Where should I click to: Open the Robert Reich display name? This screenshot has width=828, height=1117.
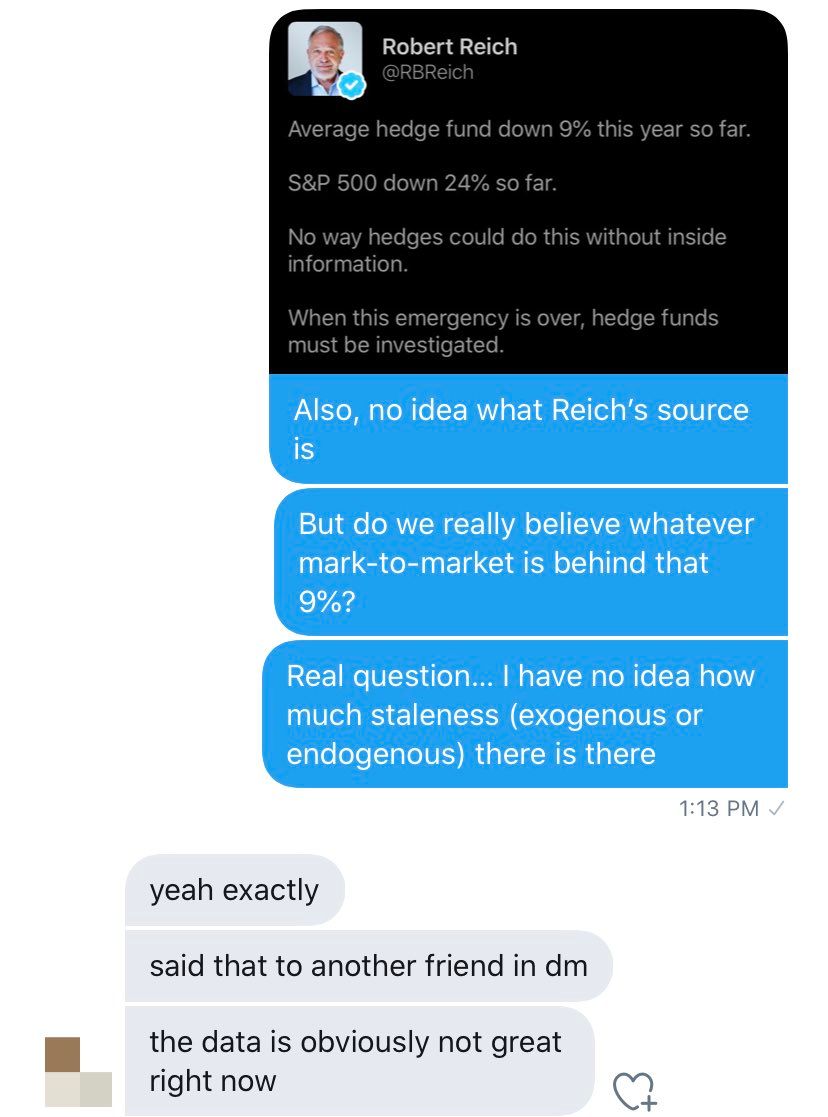click(x=449, y=46)
